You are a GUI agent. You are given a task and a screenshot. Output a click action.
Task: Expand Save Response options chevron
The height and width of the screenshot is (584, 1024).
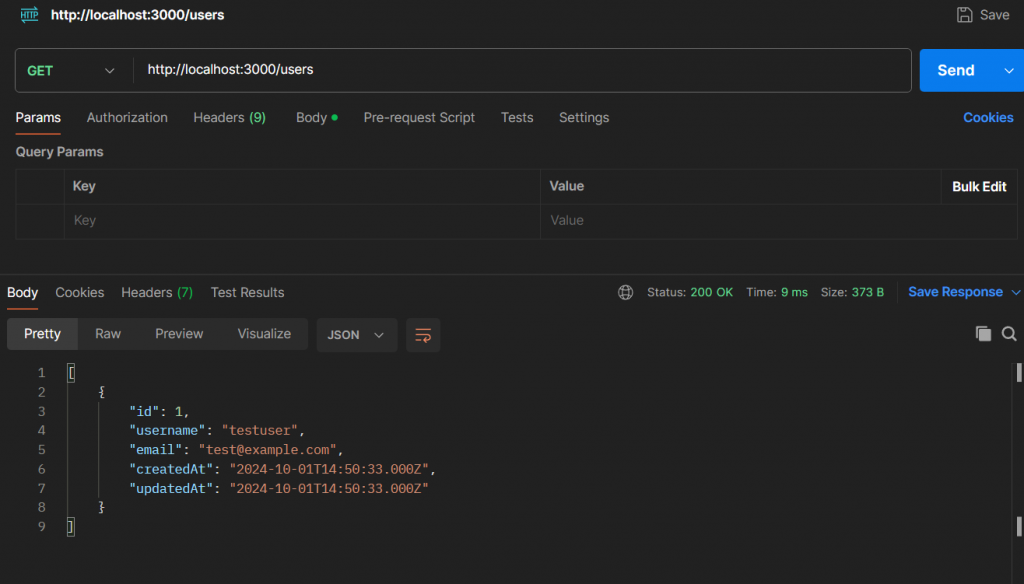(1016, 292)
